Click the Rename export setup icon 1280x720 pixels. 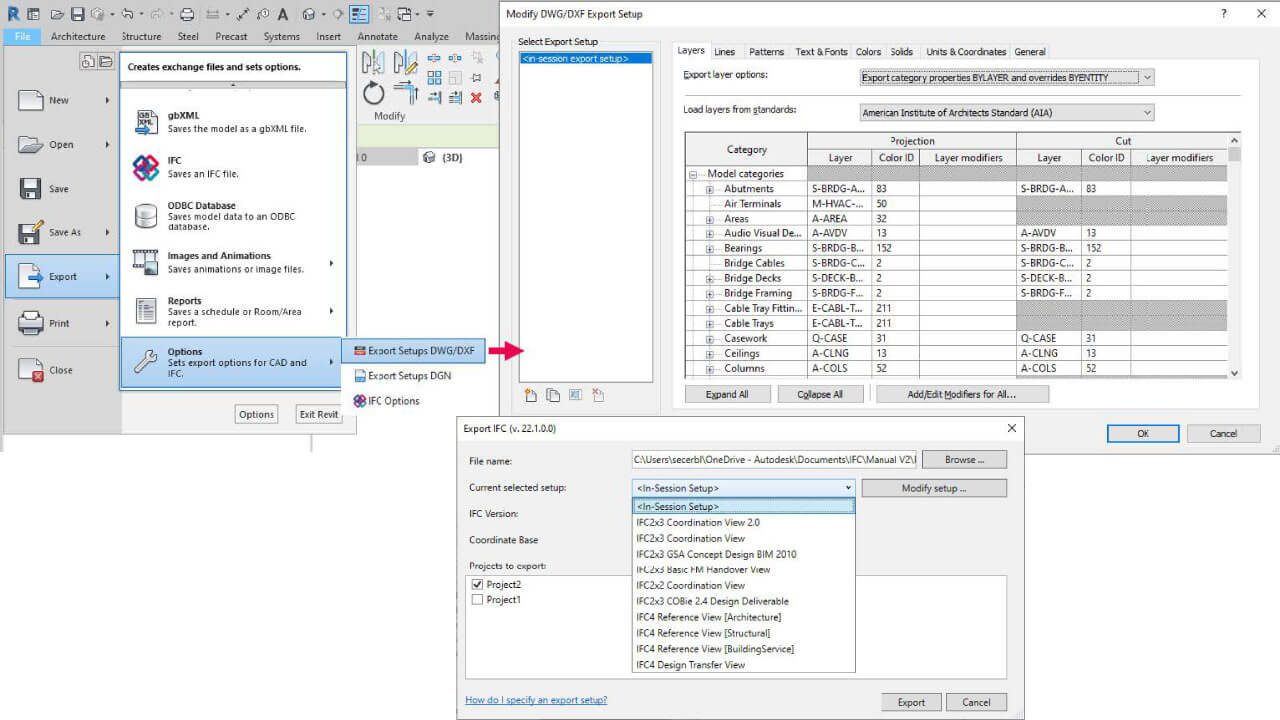[x=575, y=395]
